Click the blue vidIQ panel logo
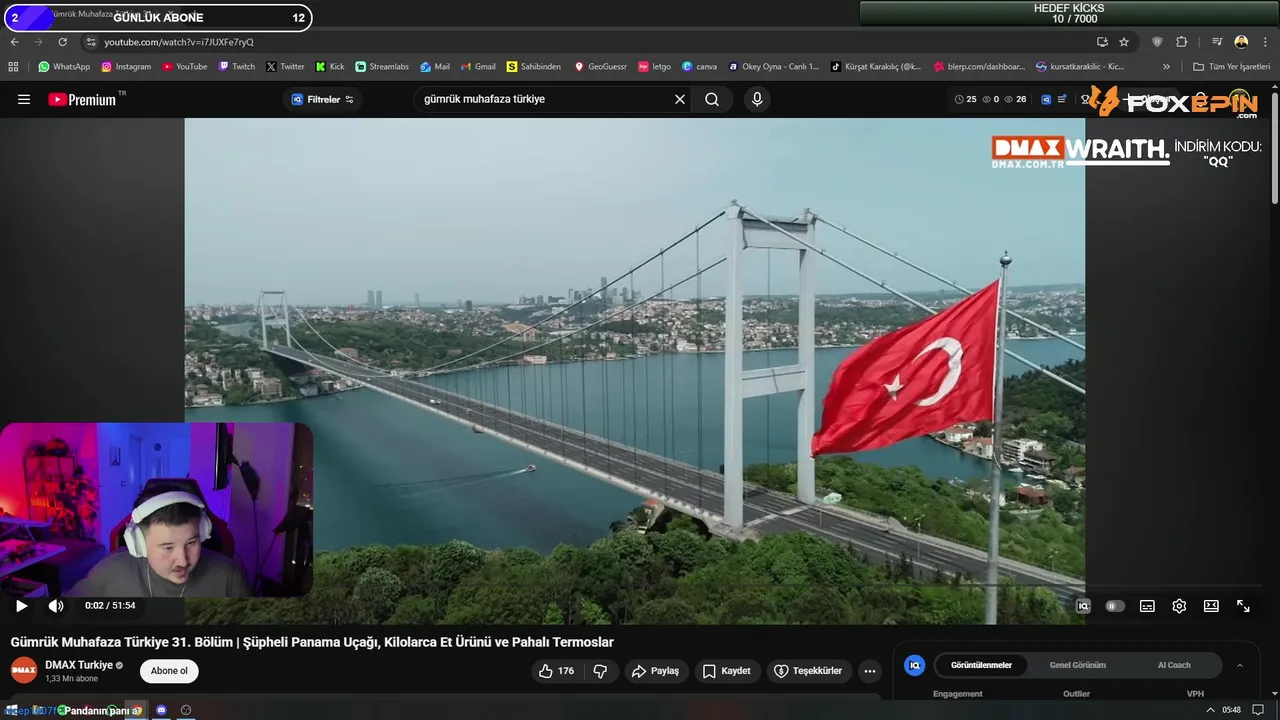 [x=914, y=665]
